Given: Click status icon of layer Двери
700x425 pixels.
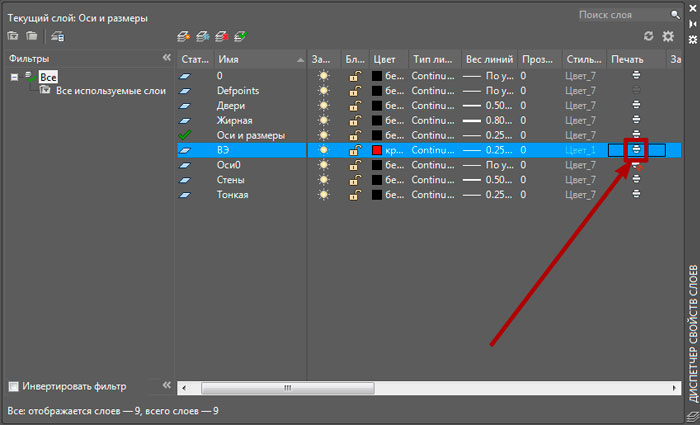Looking at the screenshot, I should 184,106.
